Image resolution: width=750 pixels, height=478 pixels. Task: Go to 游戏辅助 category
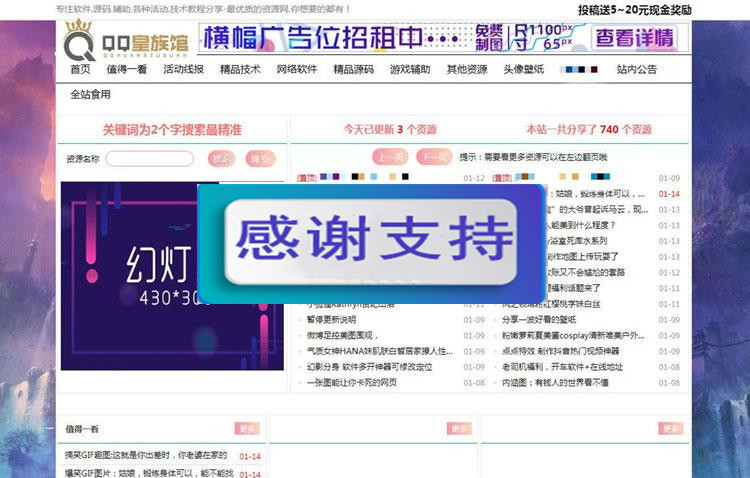click(x=410, y=69)
